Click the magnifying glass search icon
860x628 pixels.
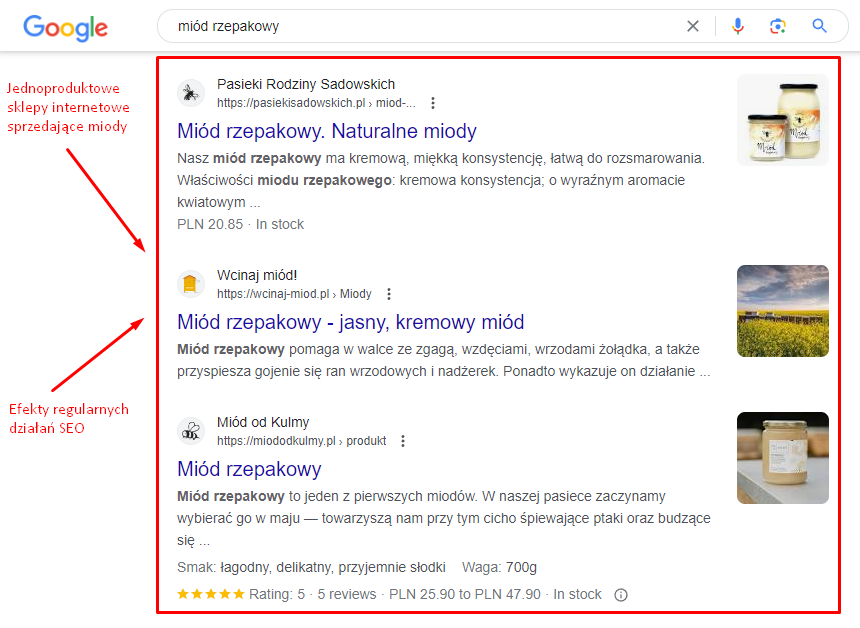pos(819,25)
